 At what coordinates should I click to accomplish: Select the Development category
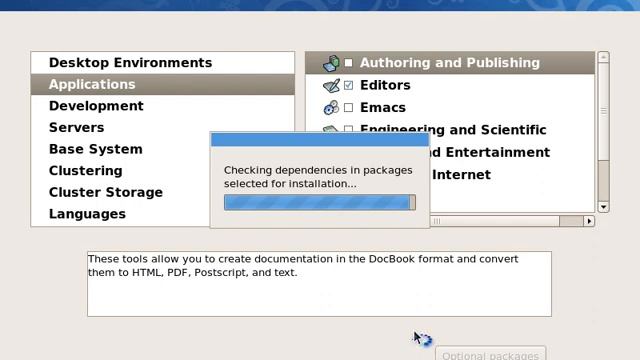coord(162,106)
